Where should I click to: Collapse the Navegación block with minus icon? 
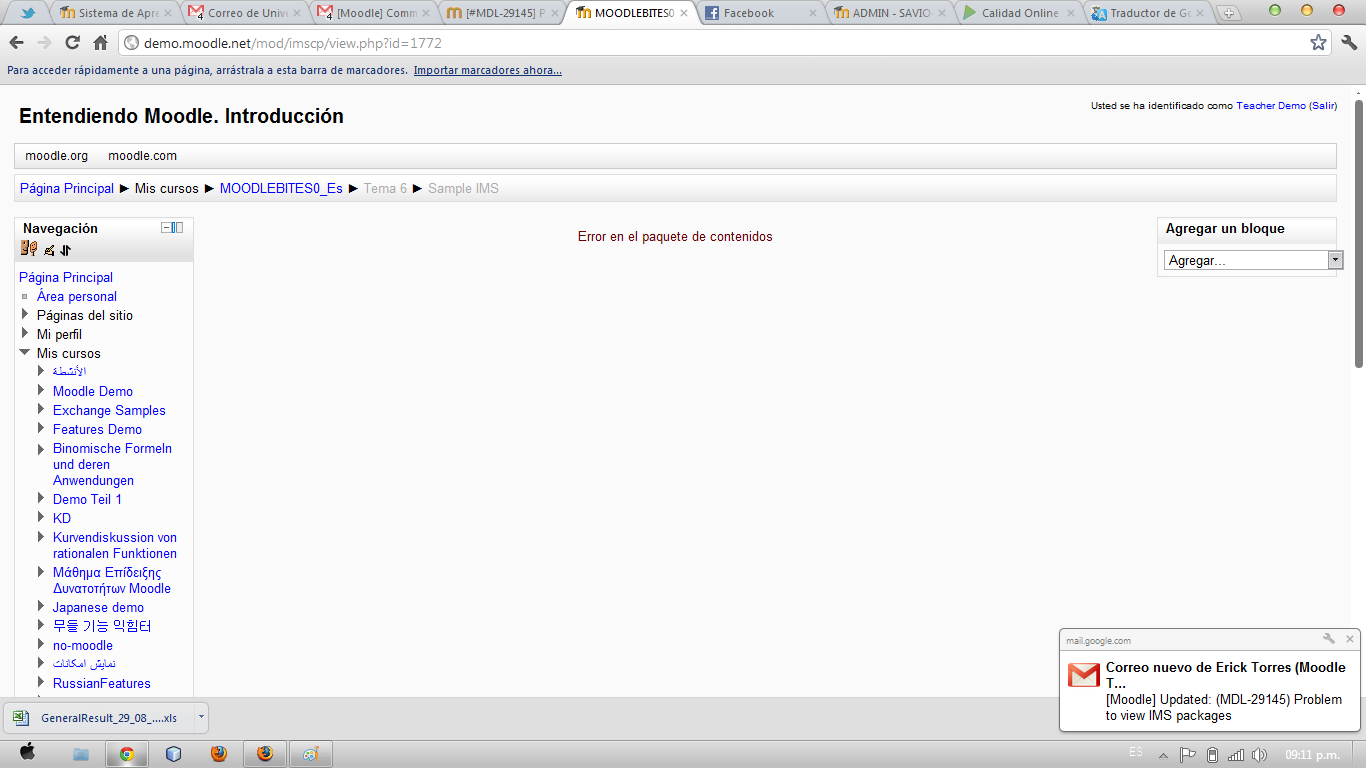(x=167, y=228)
